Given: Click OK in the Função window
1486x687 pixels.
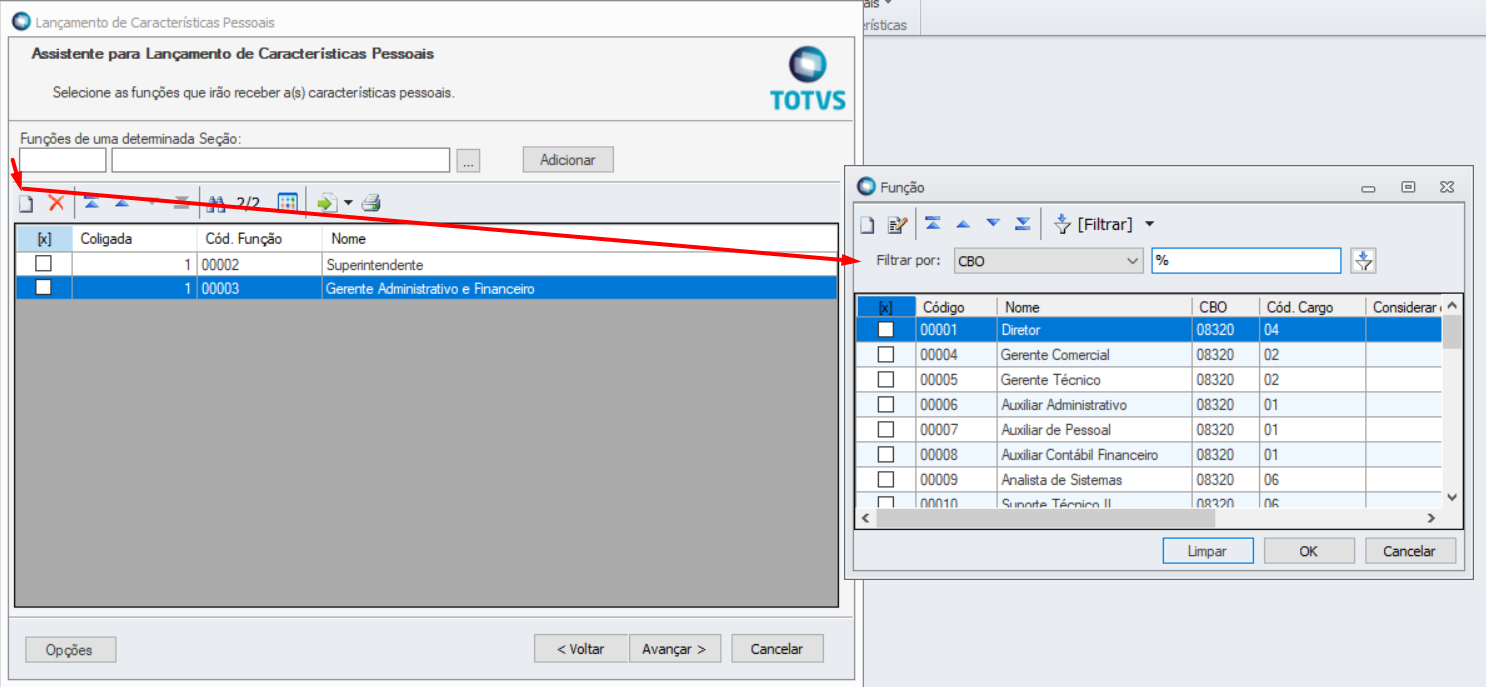Looking at the screenshot, I should tap(1309, 551).
